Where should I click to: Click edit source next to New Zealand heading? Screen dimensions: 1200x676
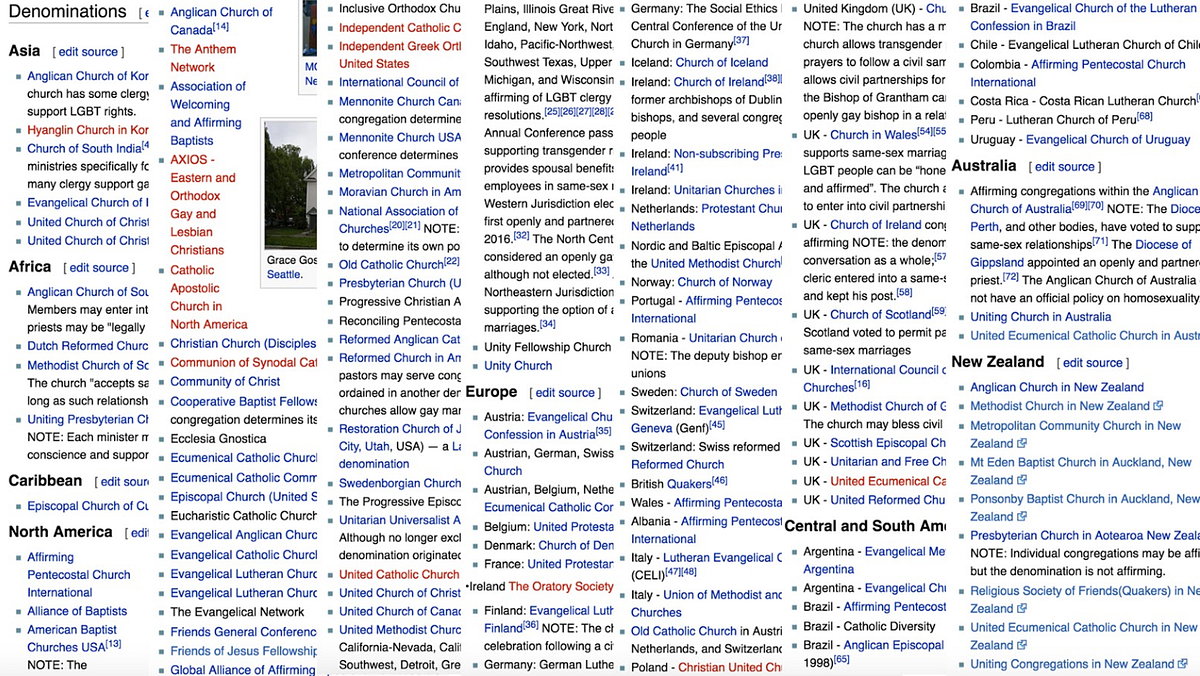point(1091,363)
